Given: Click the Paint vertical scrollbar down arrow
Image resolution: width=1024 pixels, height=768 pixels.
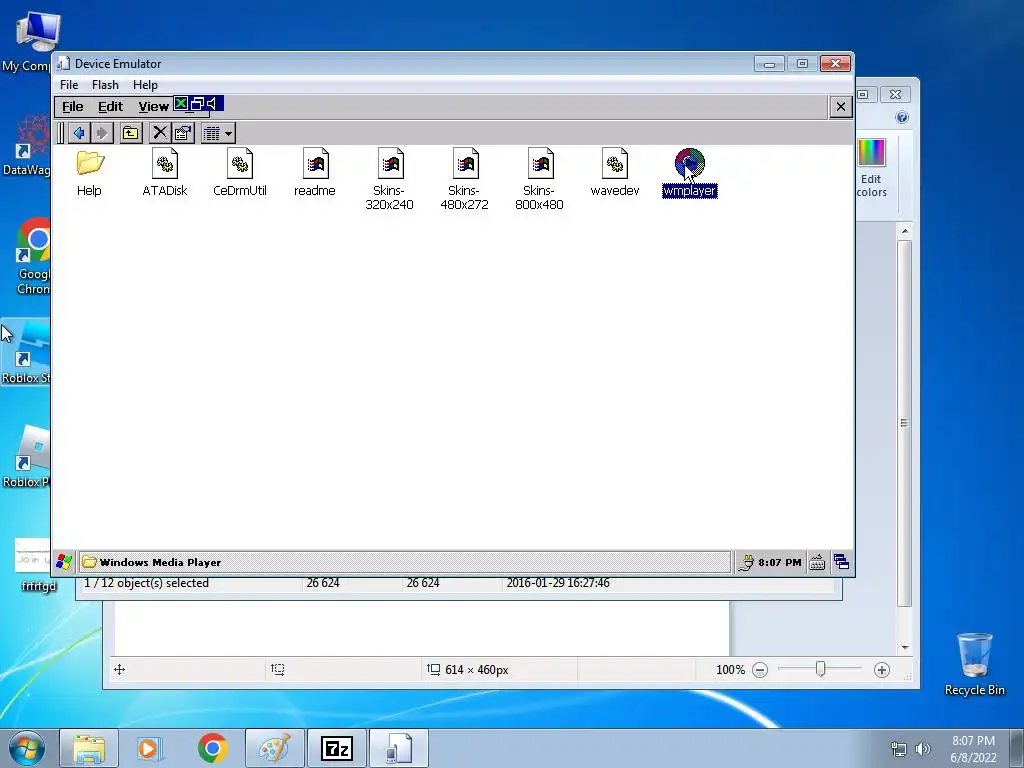Looking at the screenshot, I should pos(904,647).
